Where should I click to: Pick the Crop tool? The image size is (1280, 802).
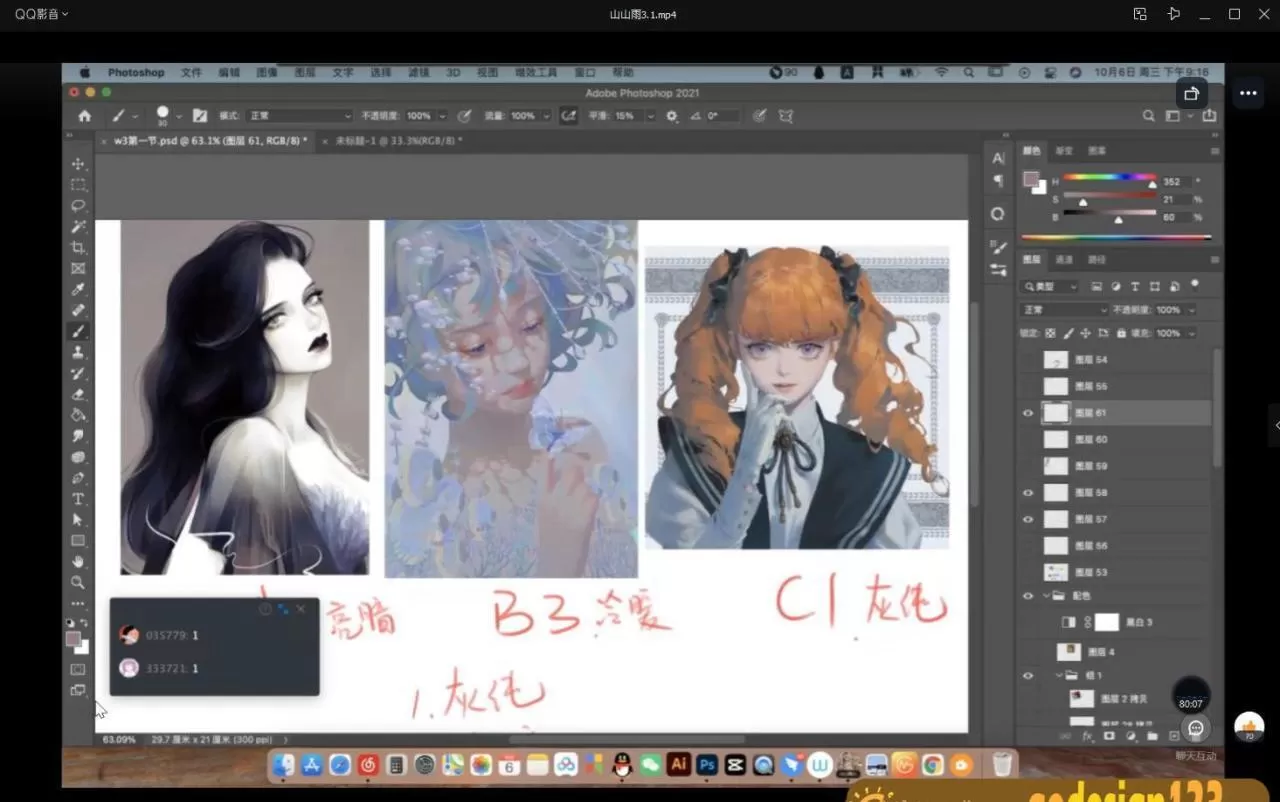tap(78, 248)
